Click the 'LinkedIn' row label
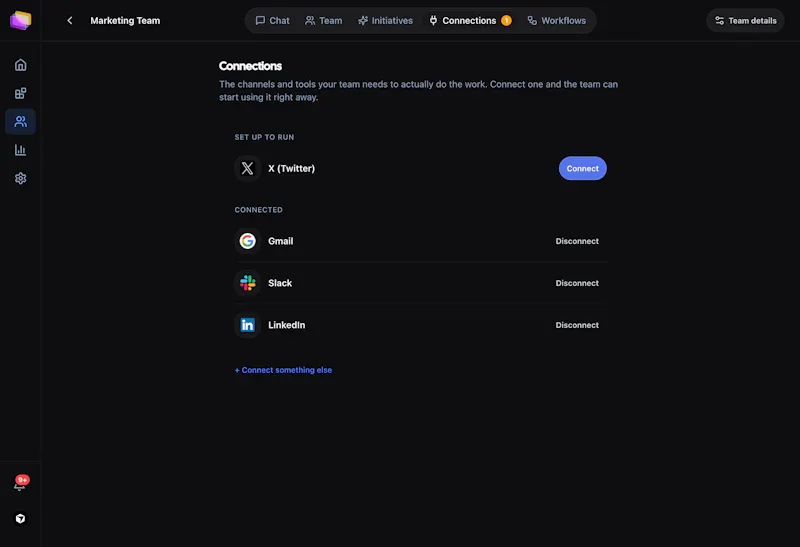Image resolution: width=800 pixels, height=547 pixels. coord(287,325)
